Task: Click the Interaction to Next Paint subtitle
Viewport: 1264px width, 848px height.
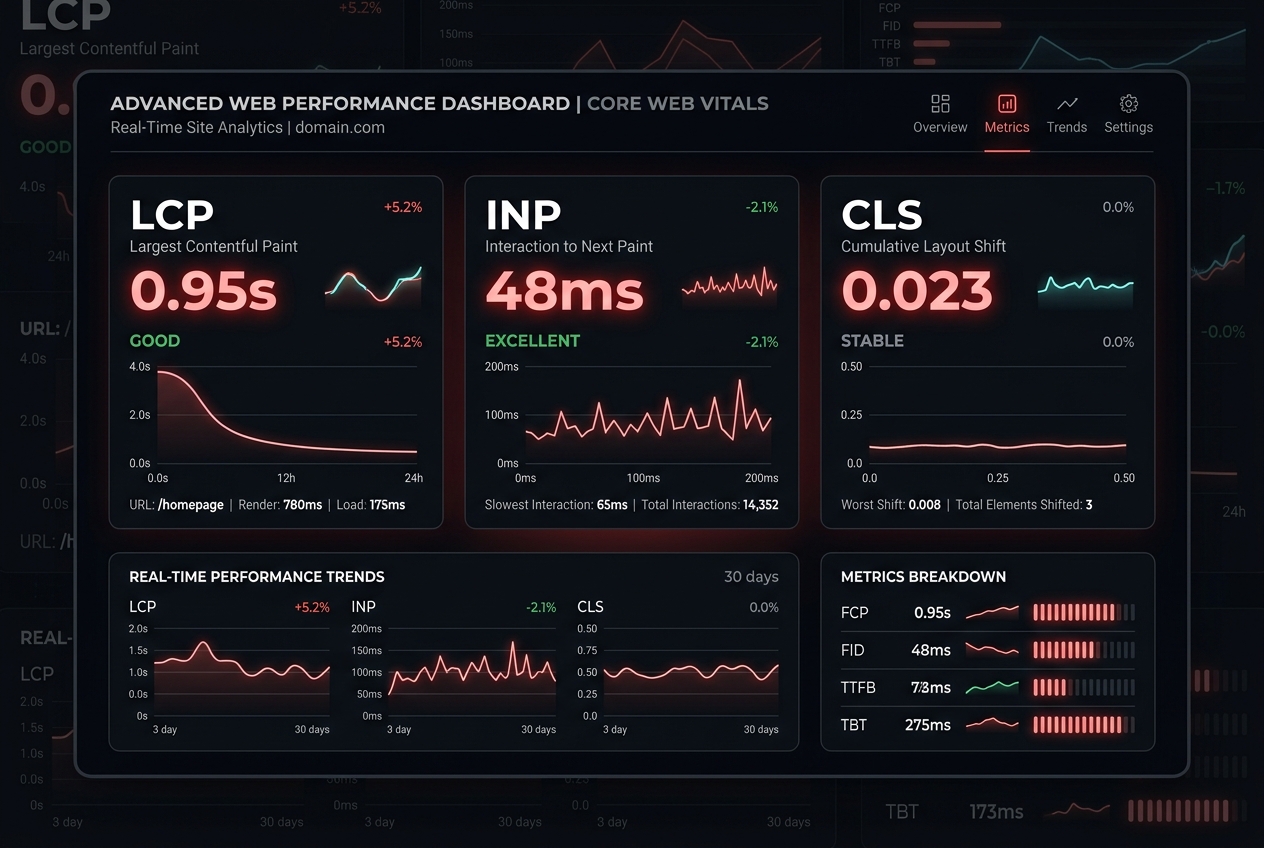Action: click(x=569, y=246)
